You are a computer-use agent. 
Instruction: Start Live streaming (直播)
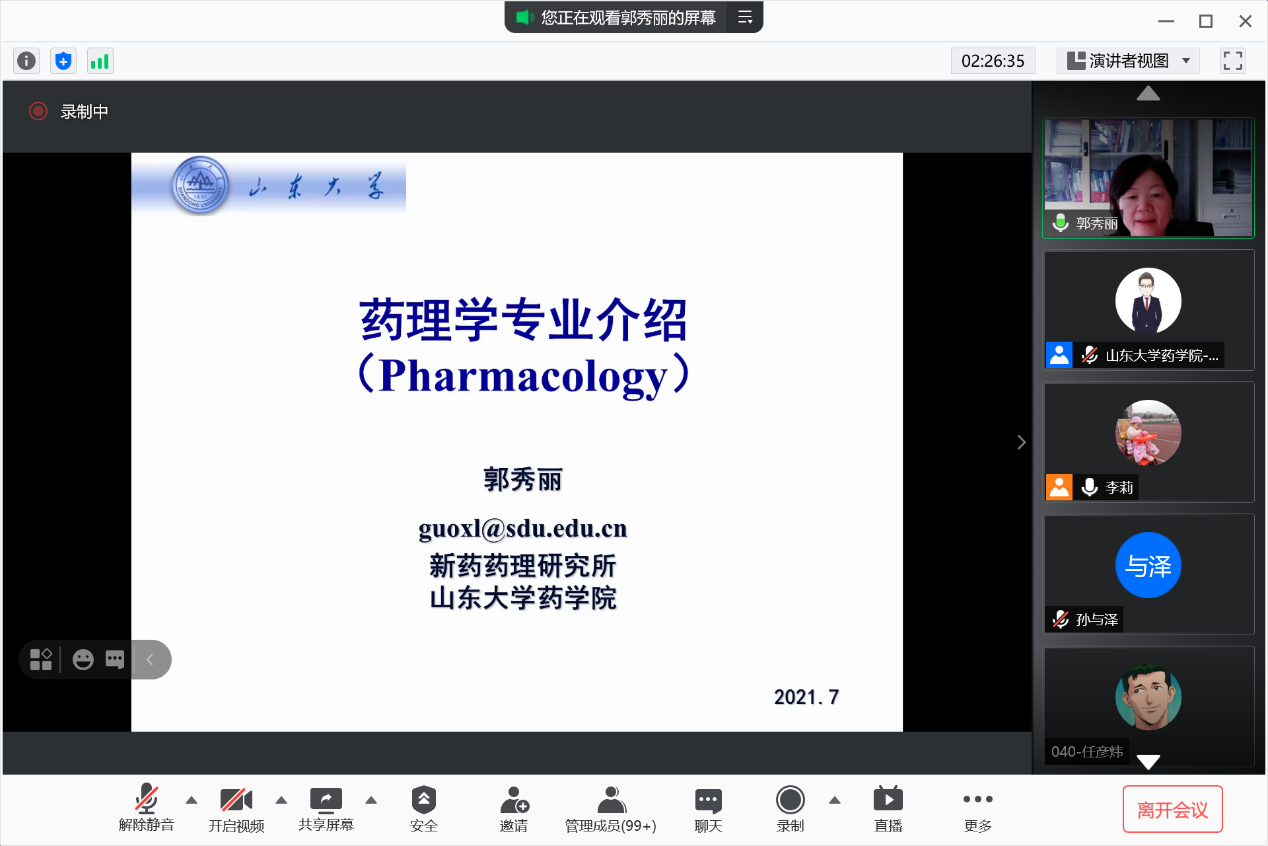888,809
